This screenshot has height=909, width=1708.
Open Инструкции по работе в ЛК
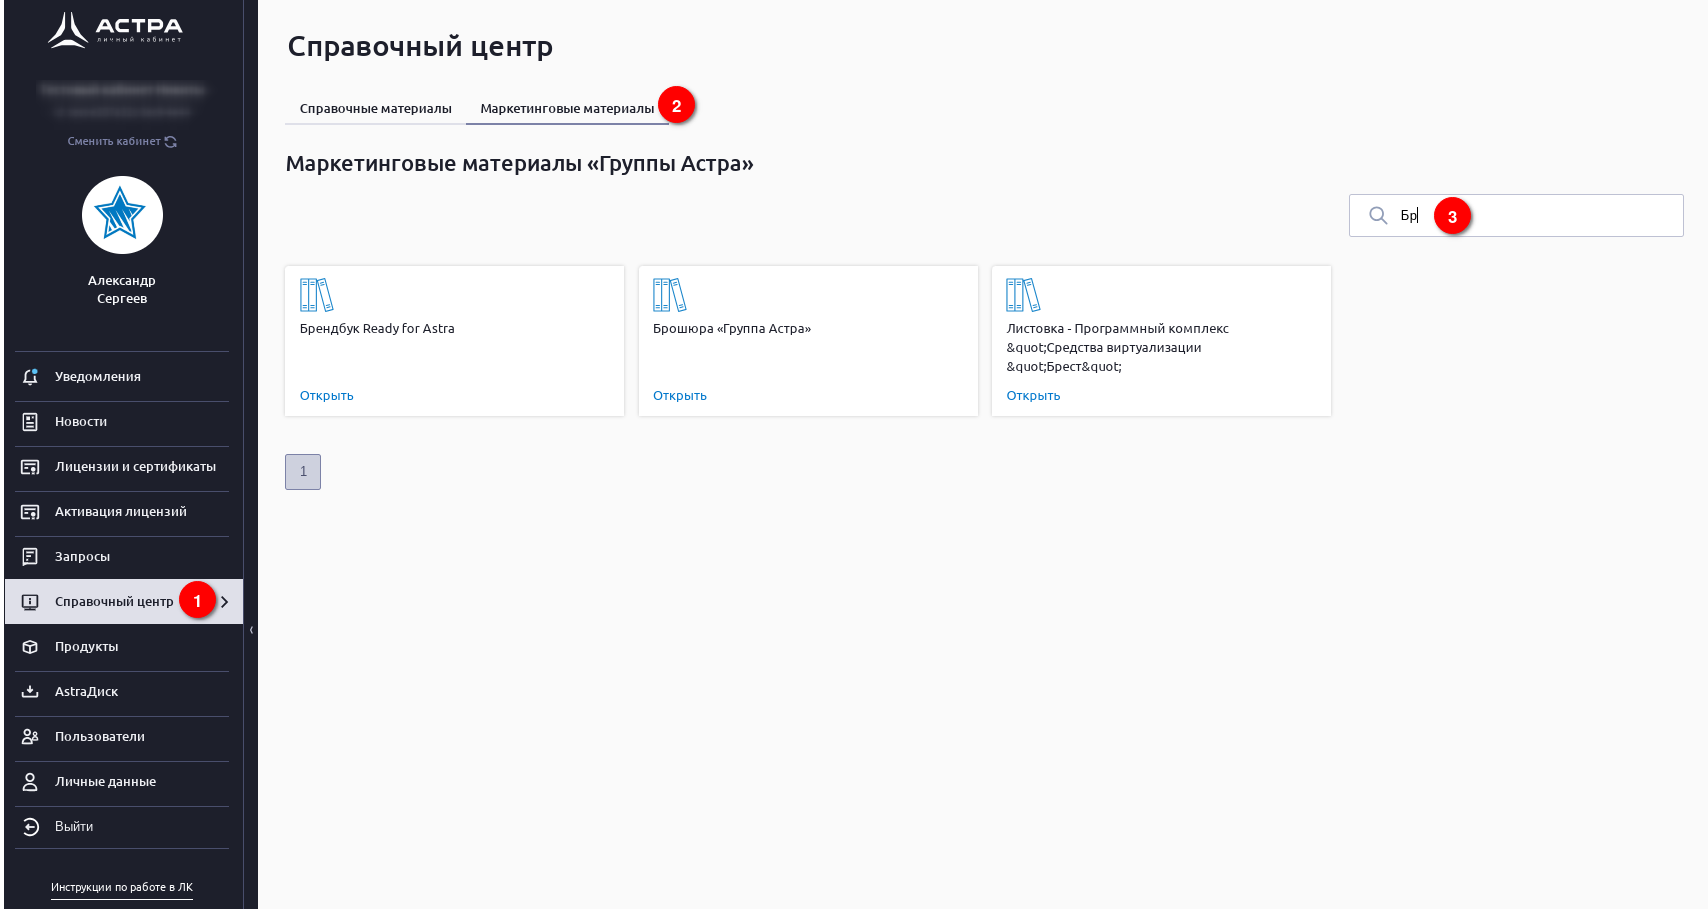pos(122,887)
